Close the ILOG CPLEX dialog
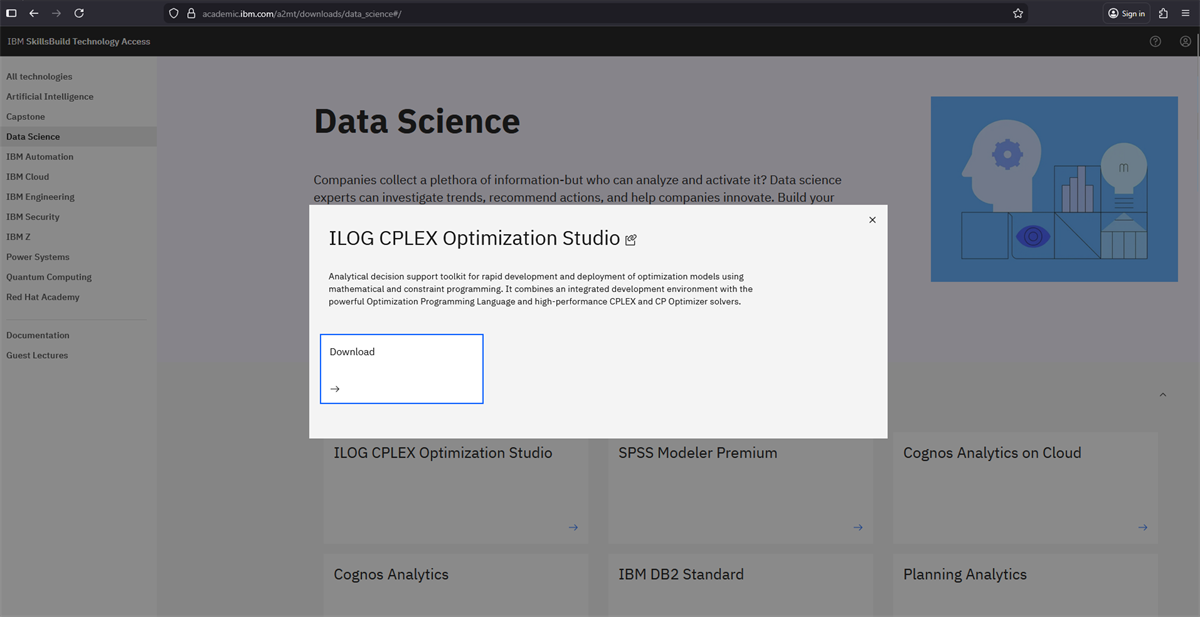 [x=872, y=220]
